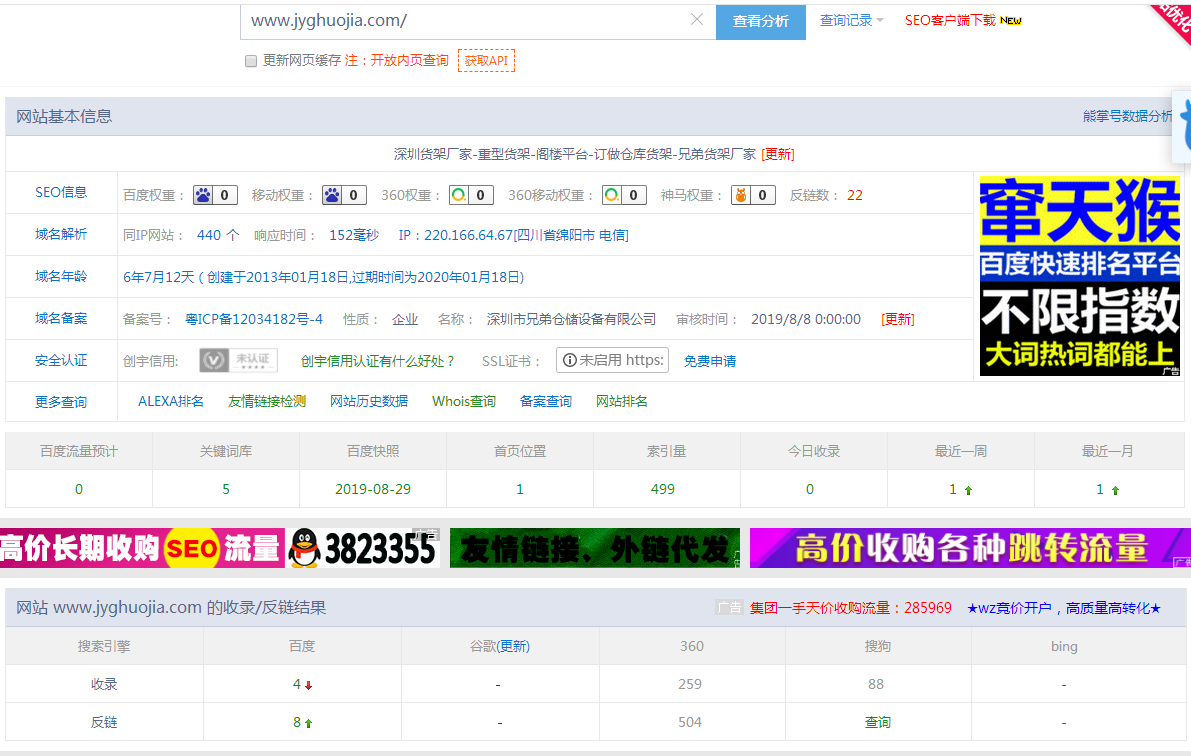
Task: Click the Baidu weight paw badge
Action: tap(215, 195)
